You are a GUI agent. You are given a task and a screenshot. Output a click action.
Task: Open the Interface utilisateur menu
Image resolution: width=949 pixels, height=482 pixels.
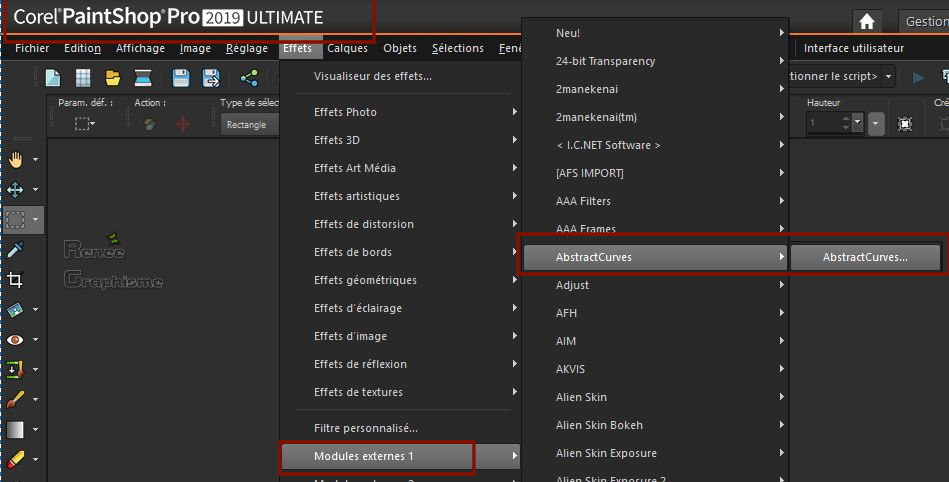[853, 48]
